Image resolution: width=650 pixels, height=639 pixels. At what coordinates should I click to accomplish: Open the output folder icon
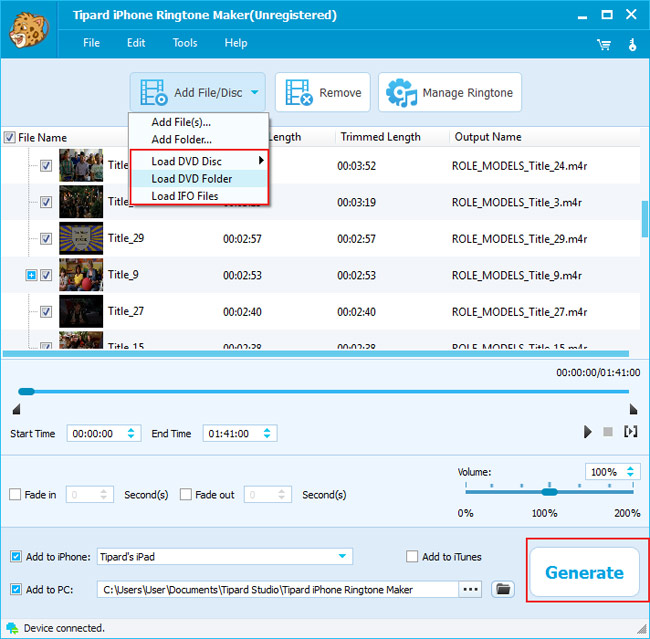(x=503, y=589)
